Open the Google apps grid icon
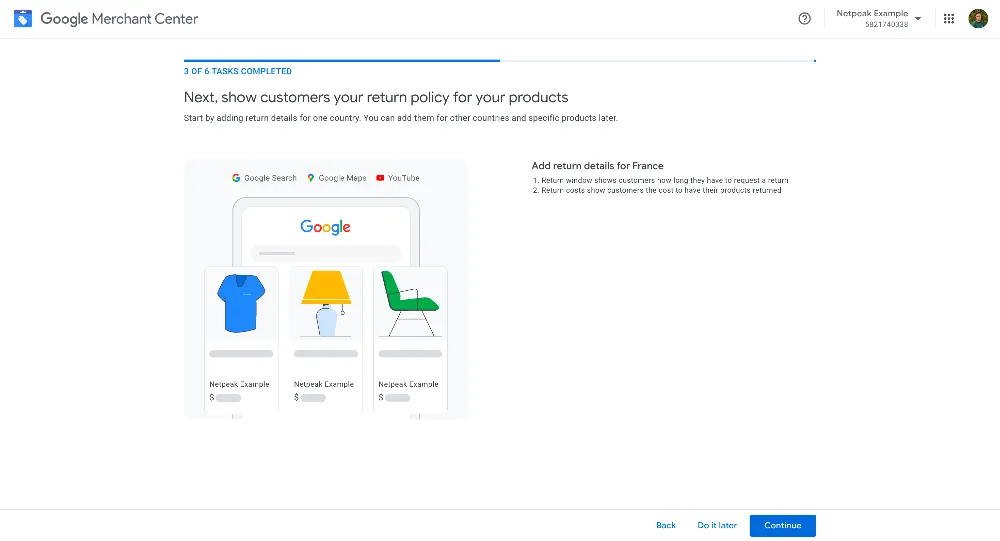 pyautogui.click(x=948, y=19)
